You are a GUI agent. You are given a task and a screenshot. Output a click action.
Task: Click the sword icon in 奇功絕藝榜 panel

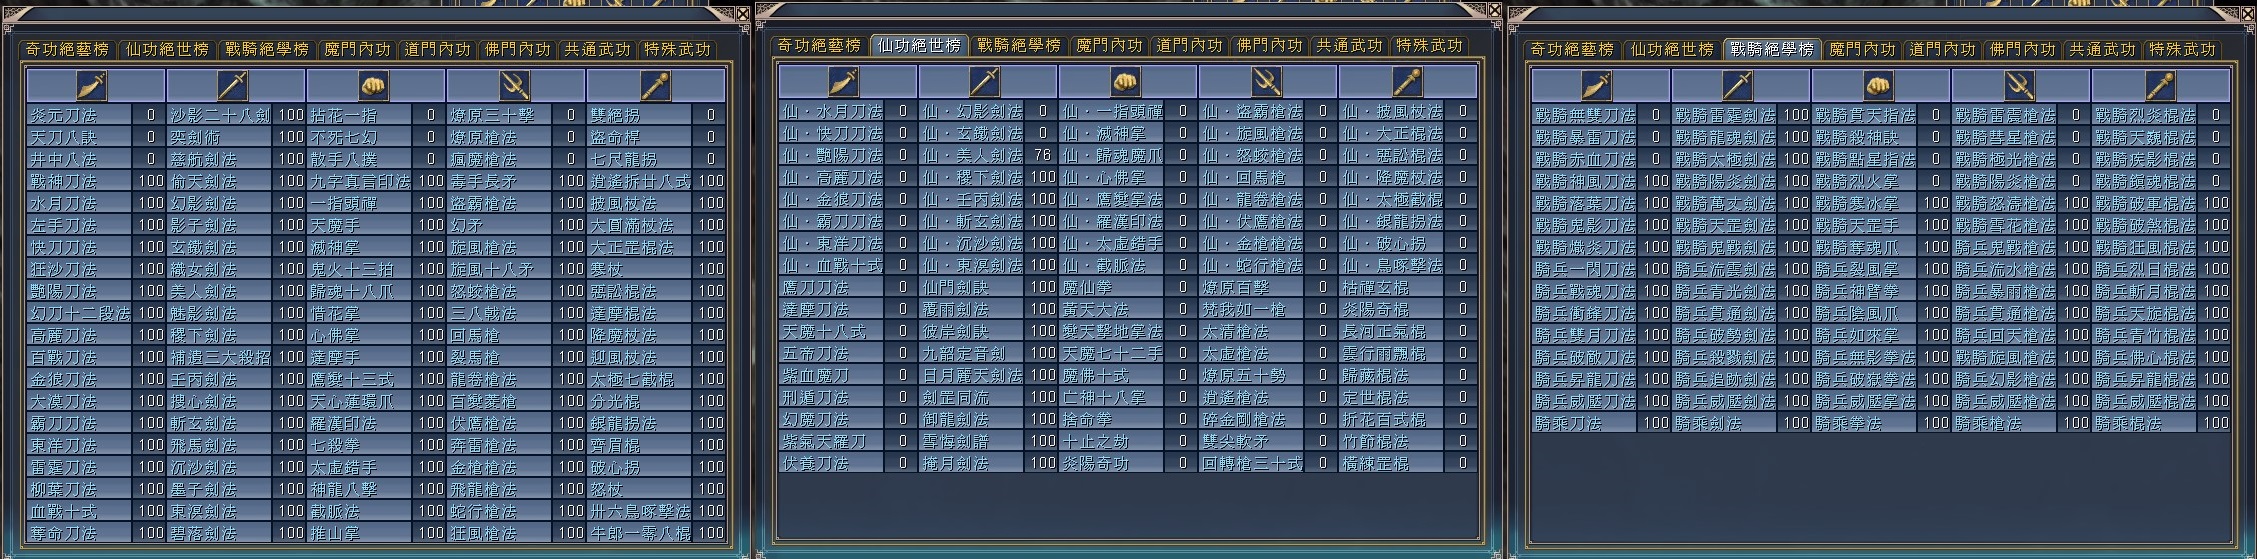coord(234,85)
